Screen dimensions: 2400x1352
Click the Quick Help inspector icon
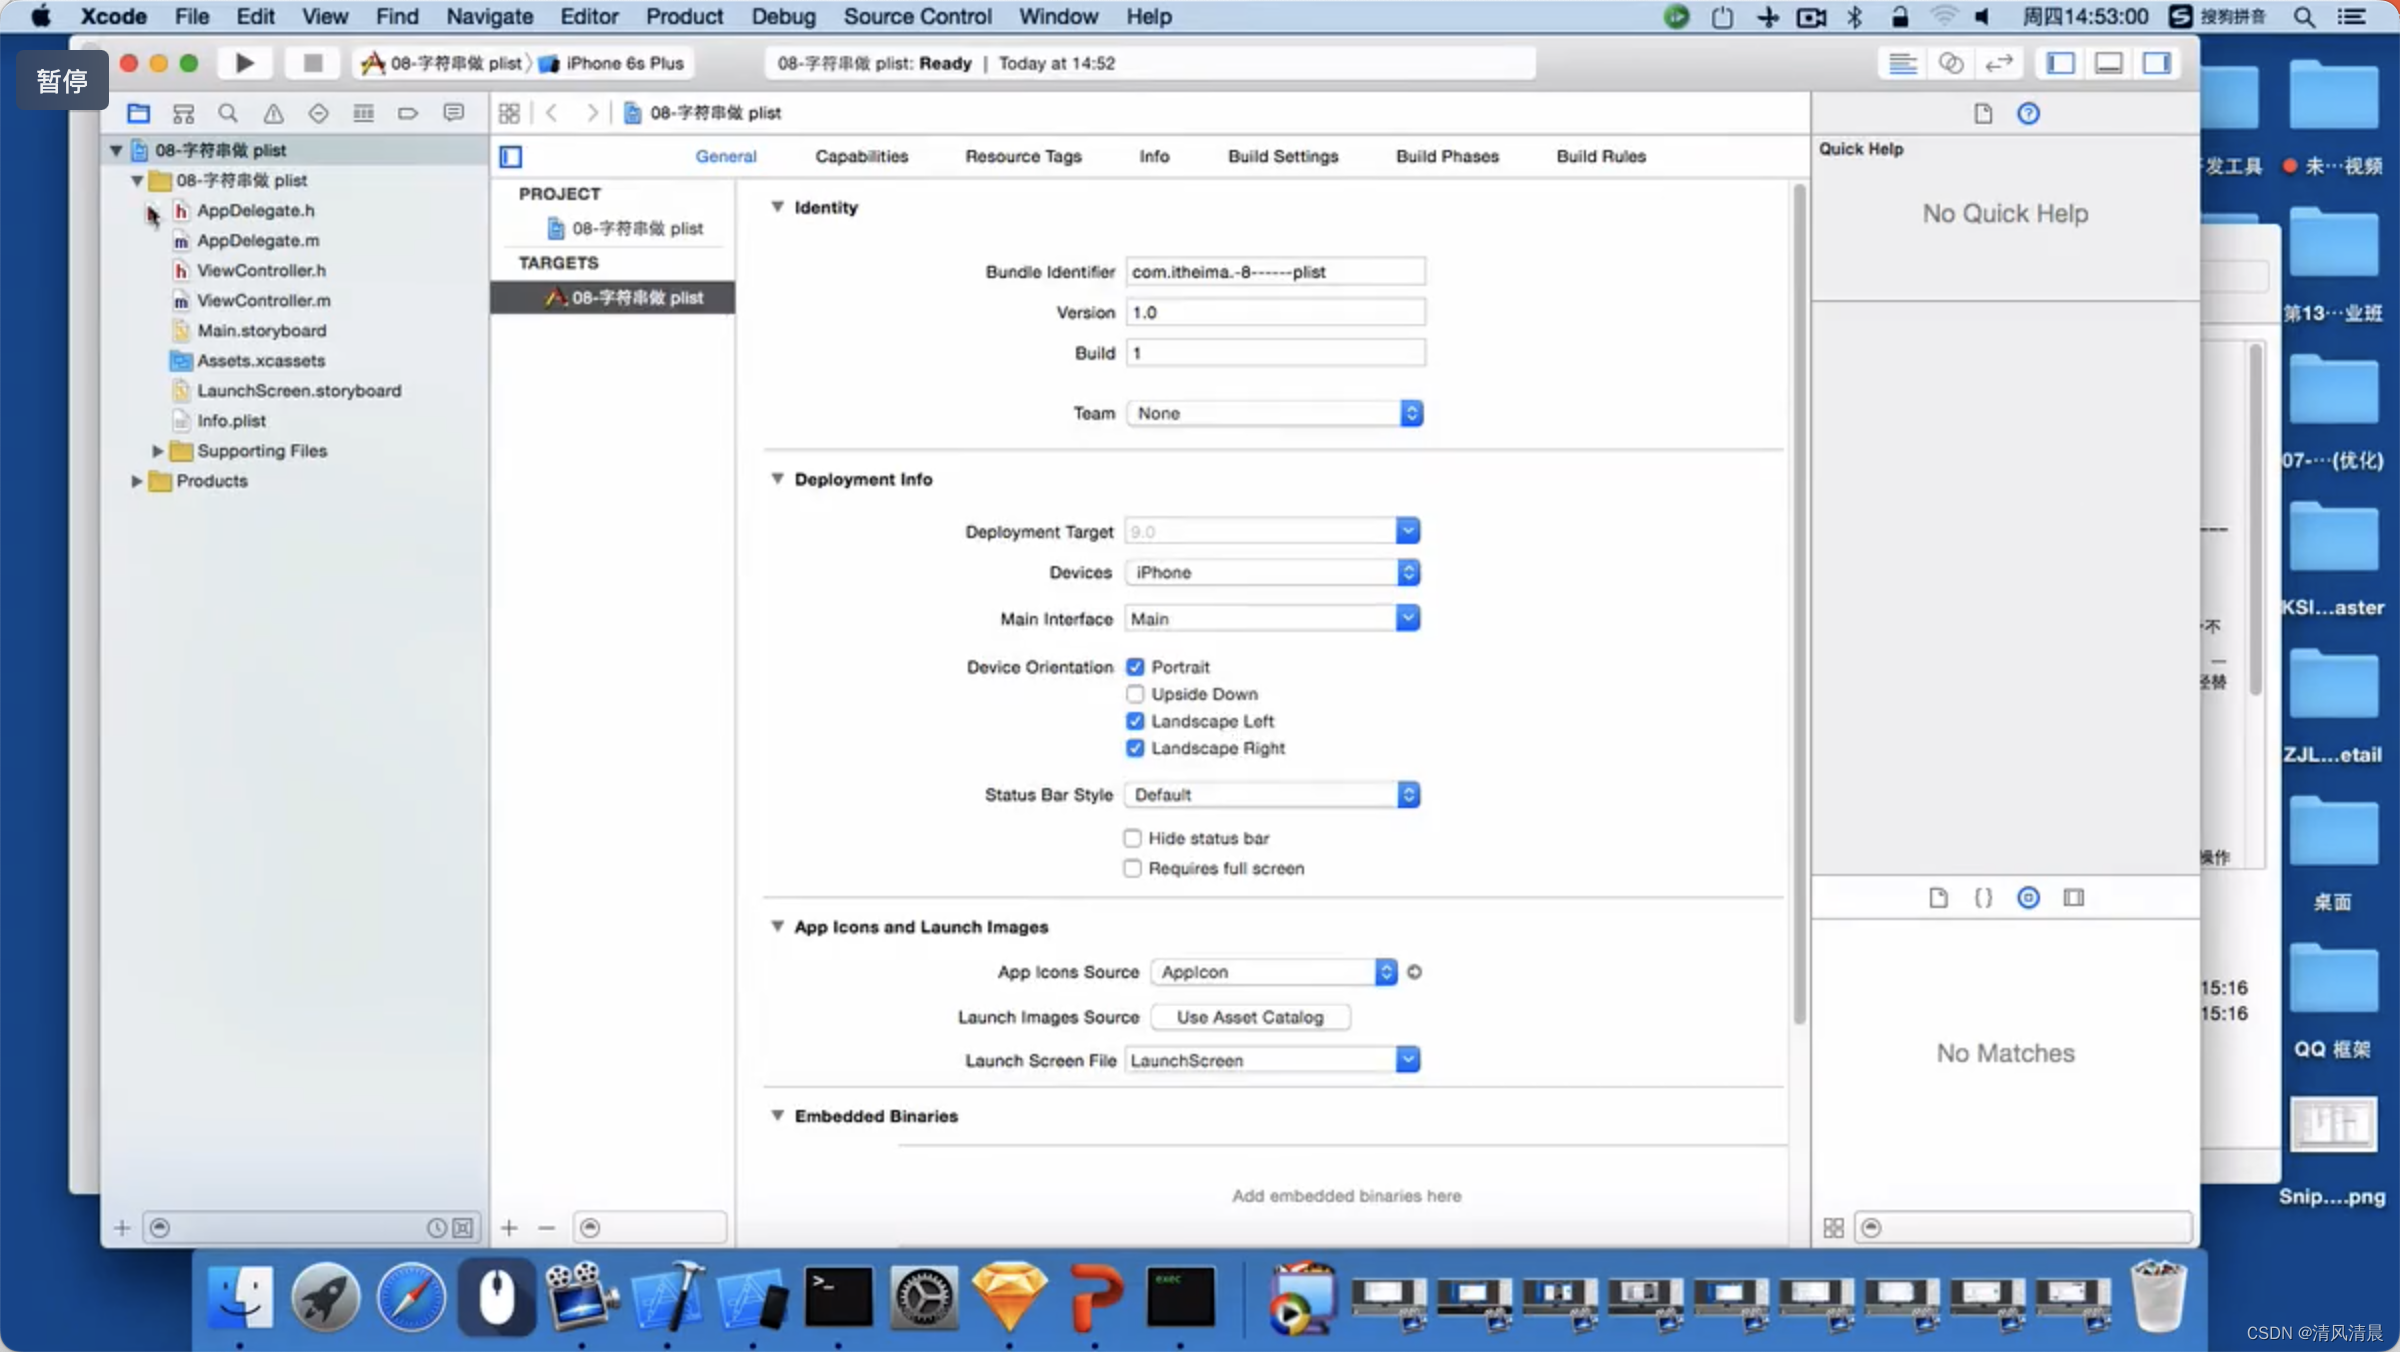[x=2027, y=112]
